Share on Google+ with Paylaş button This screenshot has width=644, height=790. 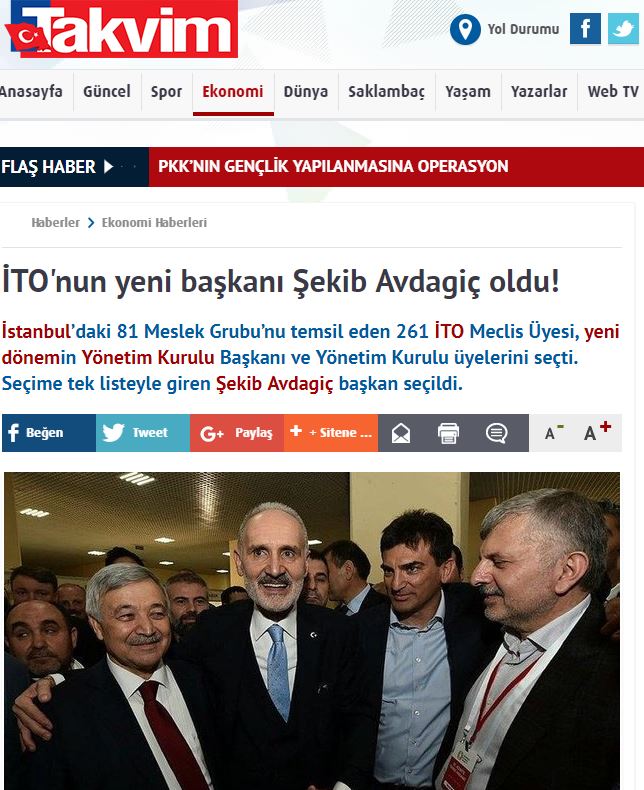pyautogui.click(x=237, y=433)
